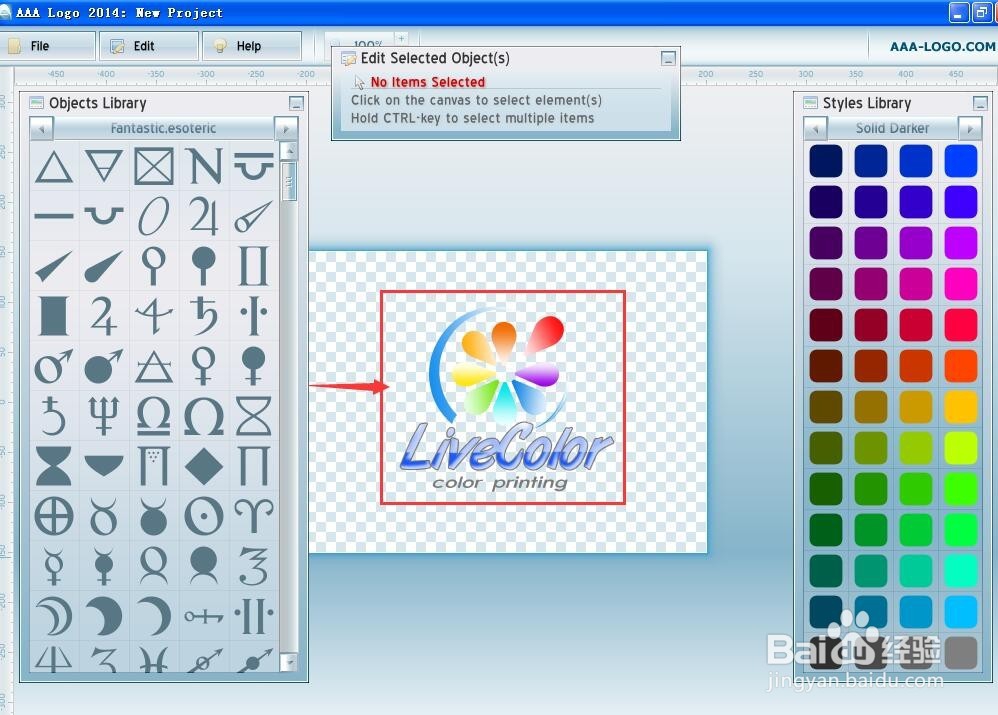Open the File menu
Viewport: 998px width, 715px height.
point(48,46)
